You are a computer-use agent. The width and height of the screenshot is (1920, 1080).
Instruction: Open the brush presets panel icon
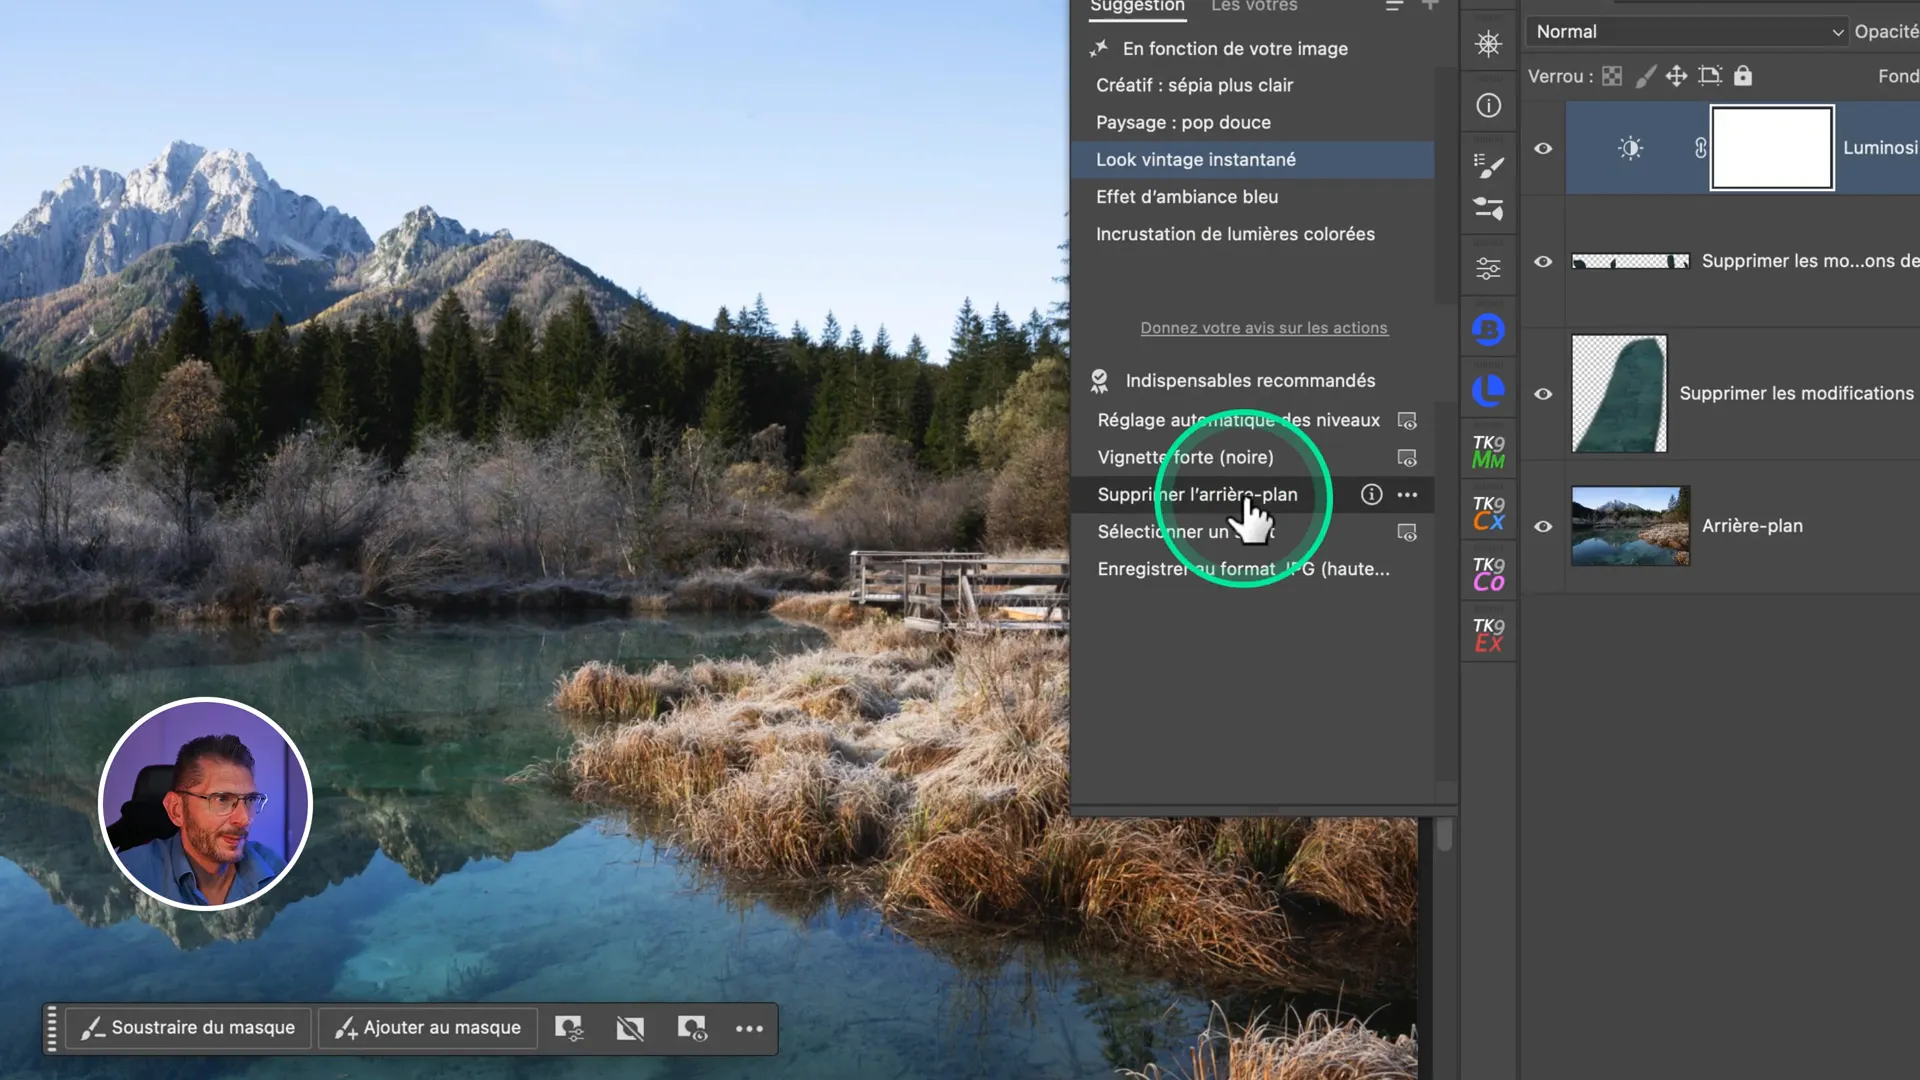(x=1488, y=208)
